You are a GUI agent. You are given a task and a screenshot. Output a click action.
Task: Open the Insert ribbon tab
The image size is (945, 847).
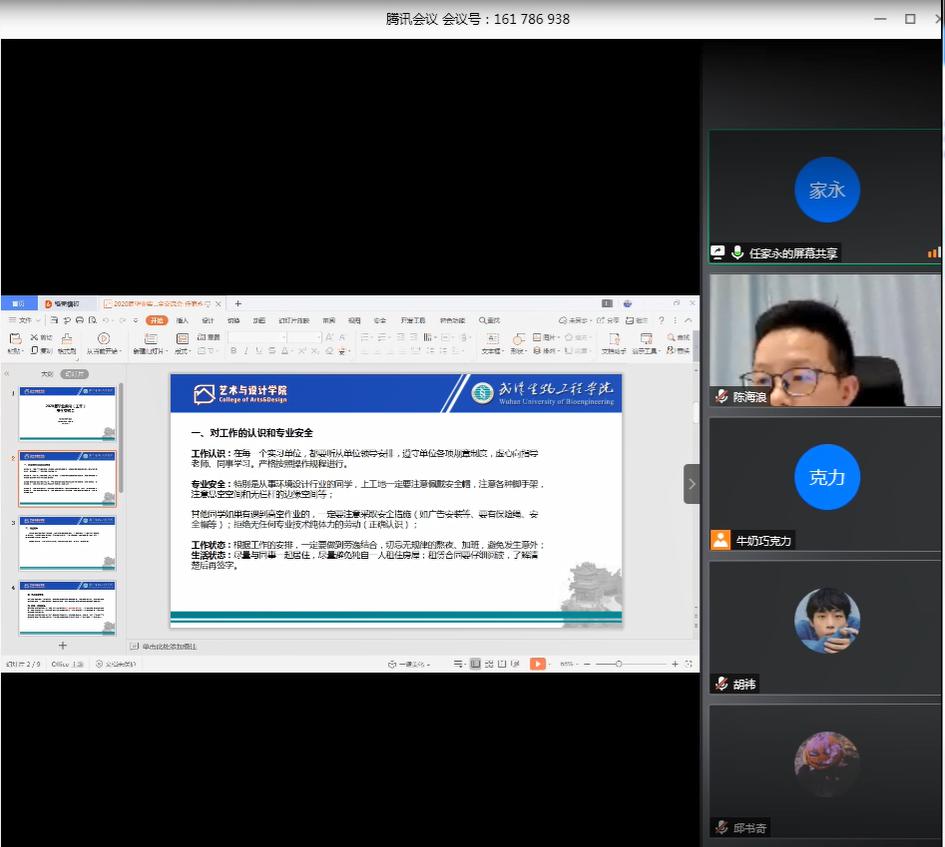click(x=182, y=320)
